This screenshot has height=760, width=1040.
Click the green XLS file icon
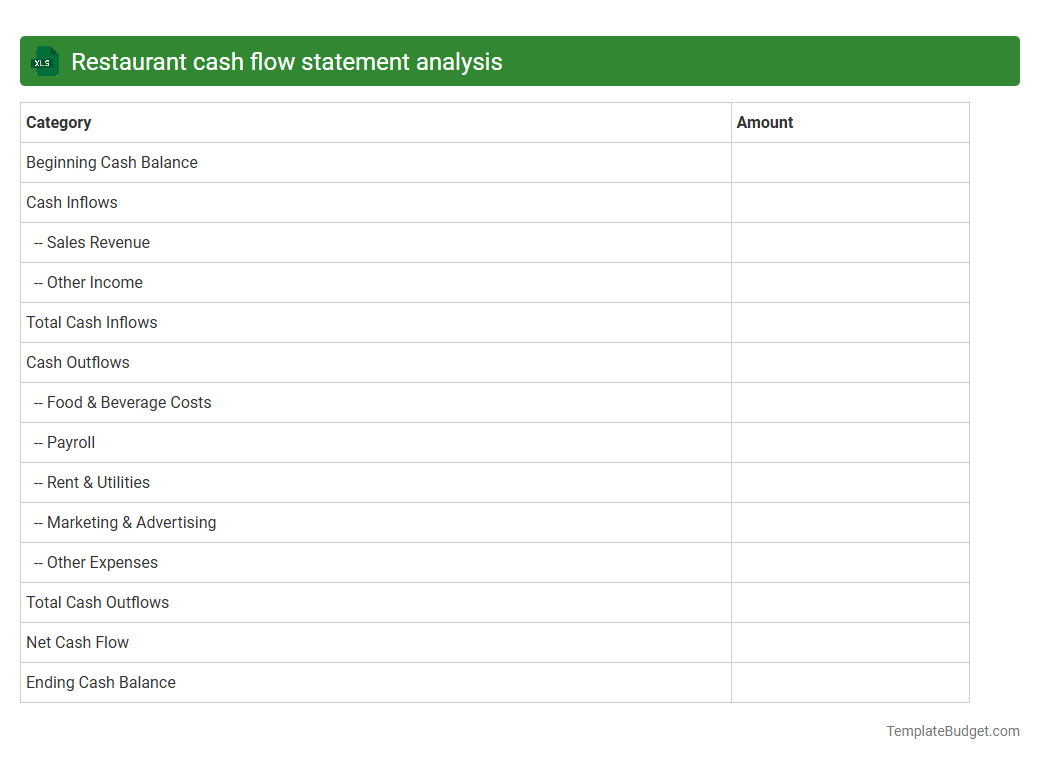point(44,61)
